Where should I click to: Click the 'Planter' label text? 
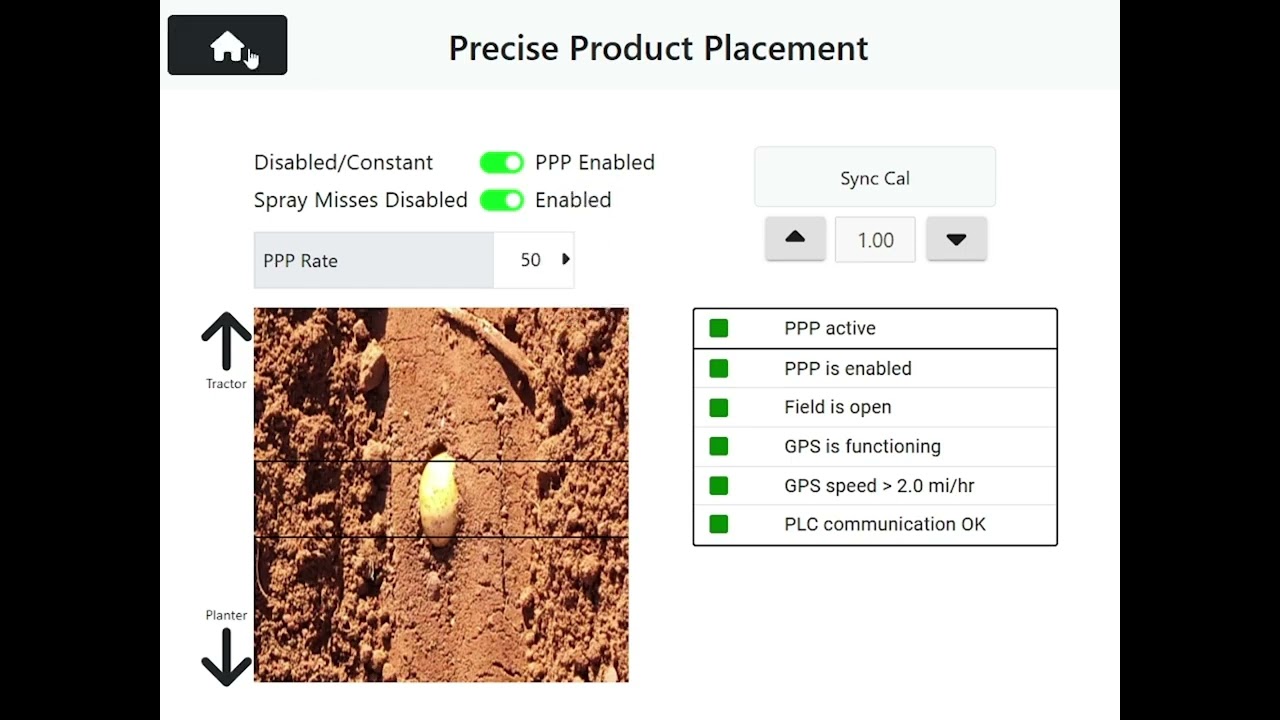(226, 615)
